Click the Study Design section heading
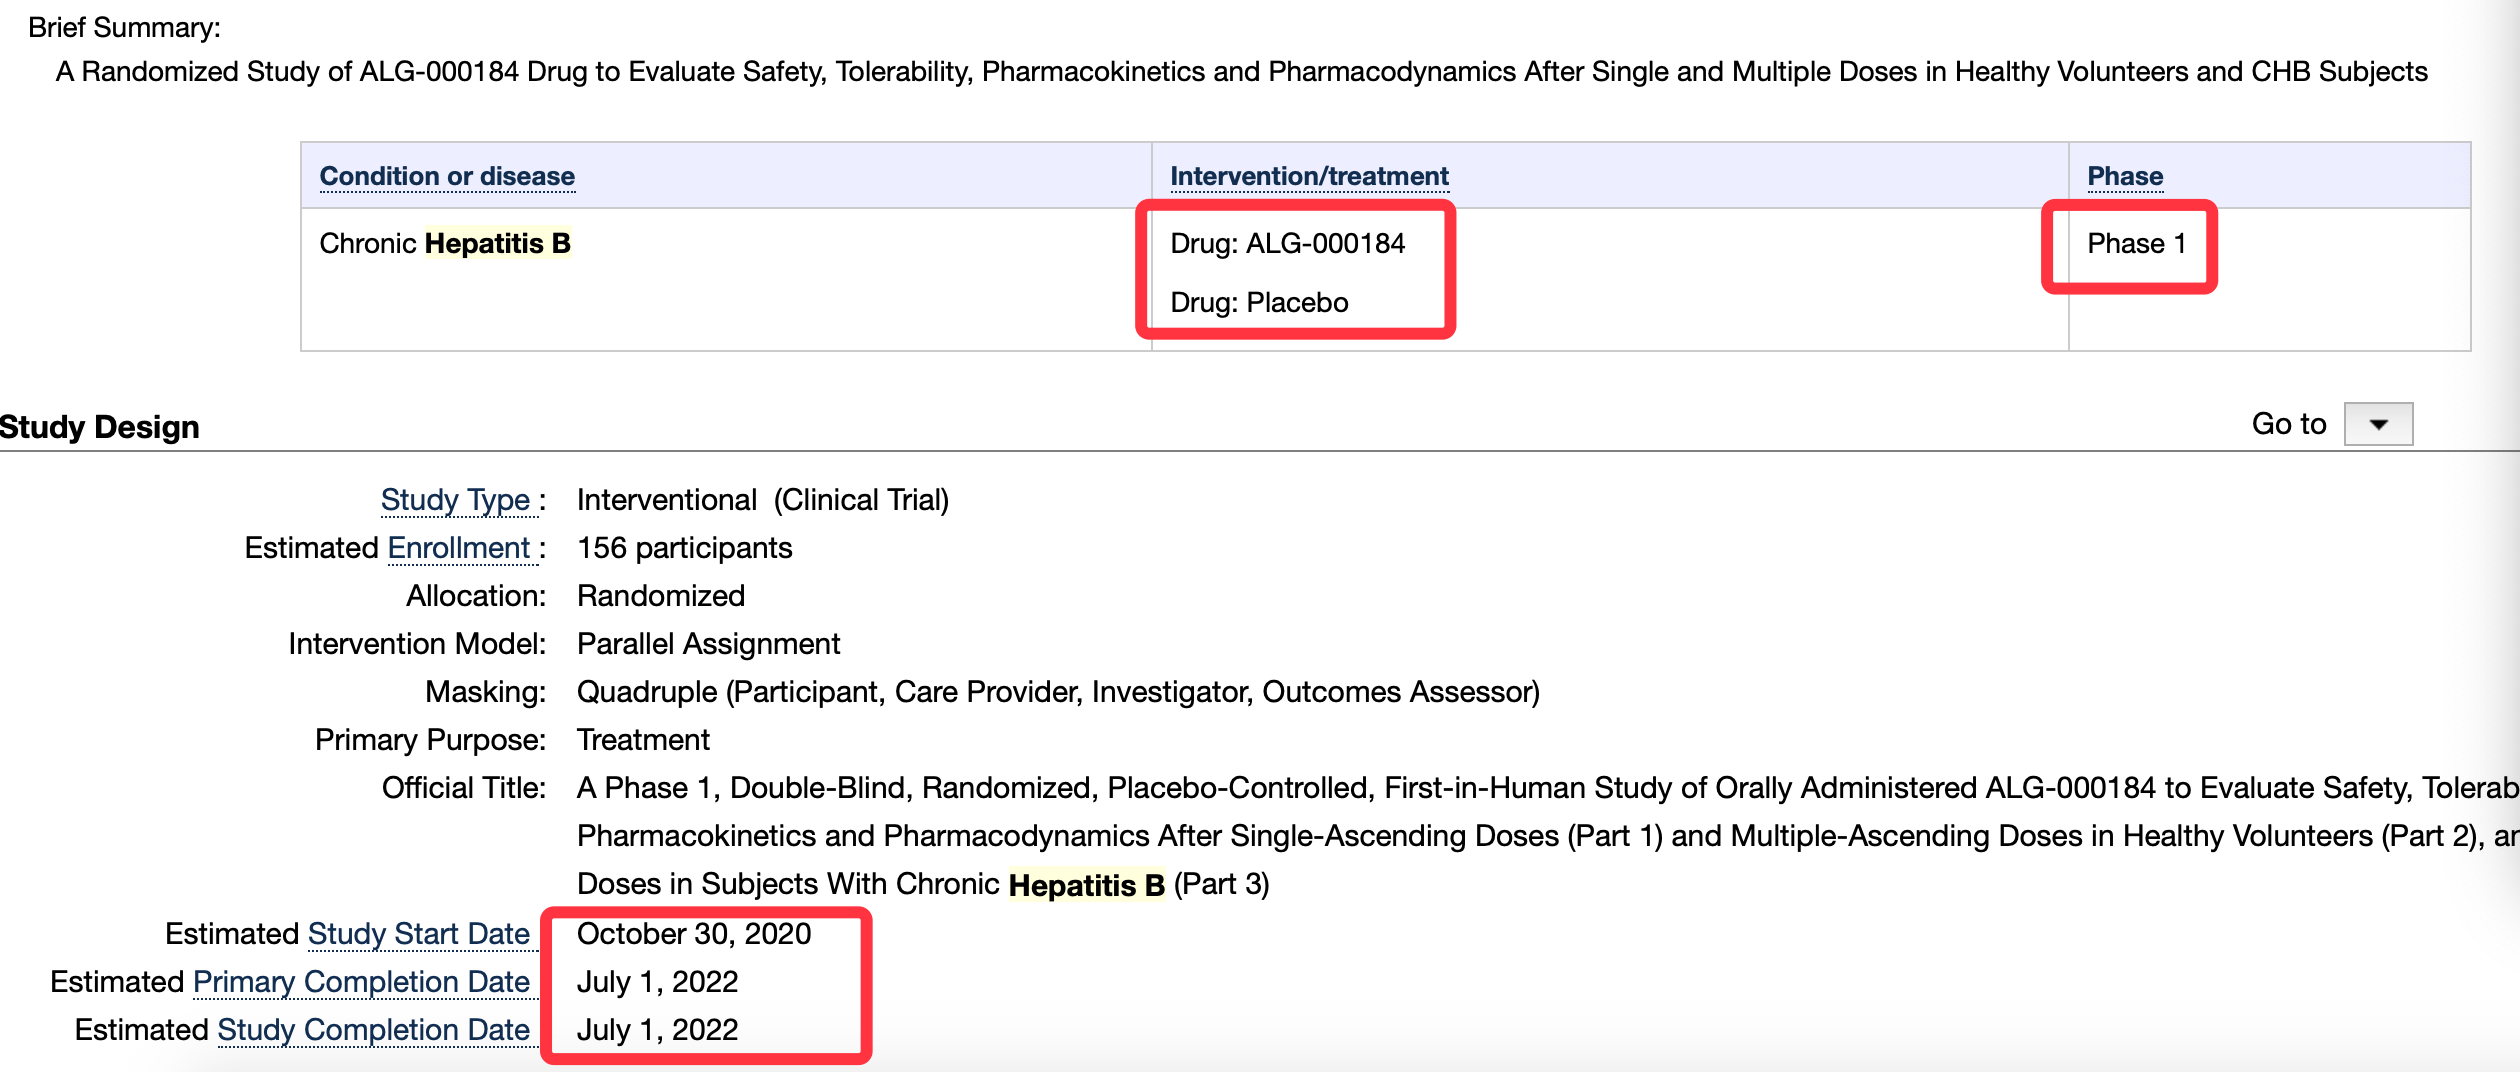 [x=100, y=427]
